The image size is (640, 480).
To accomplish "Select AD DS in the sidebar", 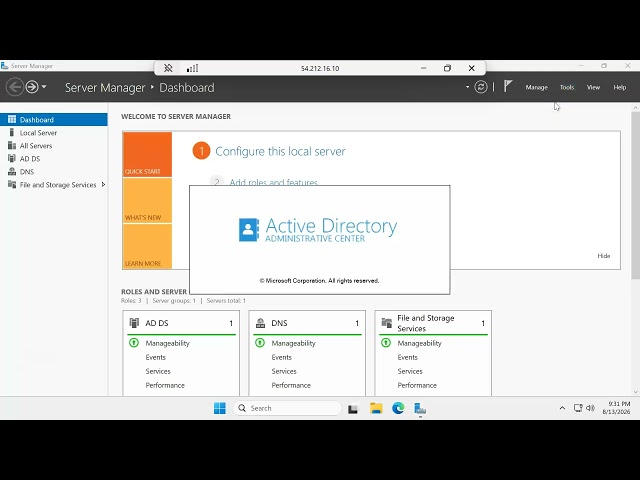I will (53, 159).
